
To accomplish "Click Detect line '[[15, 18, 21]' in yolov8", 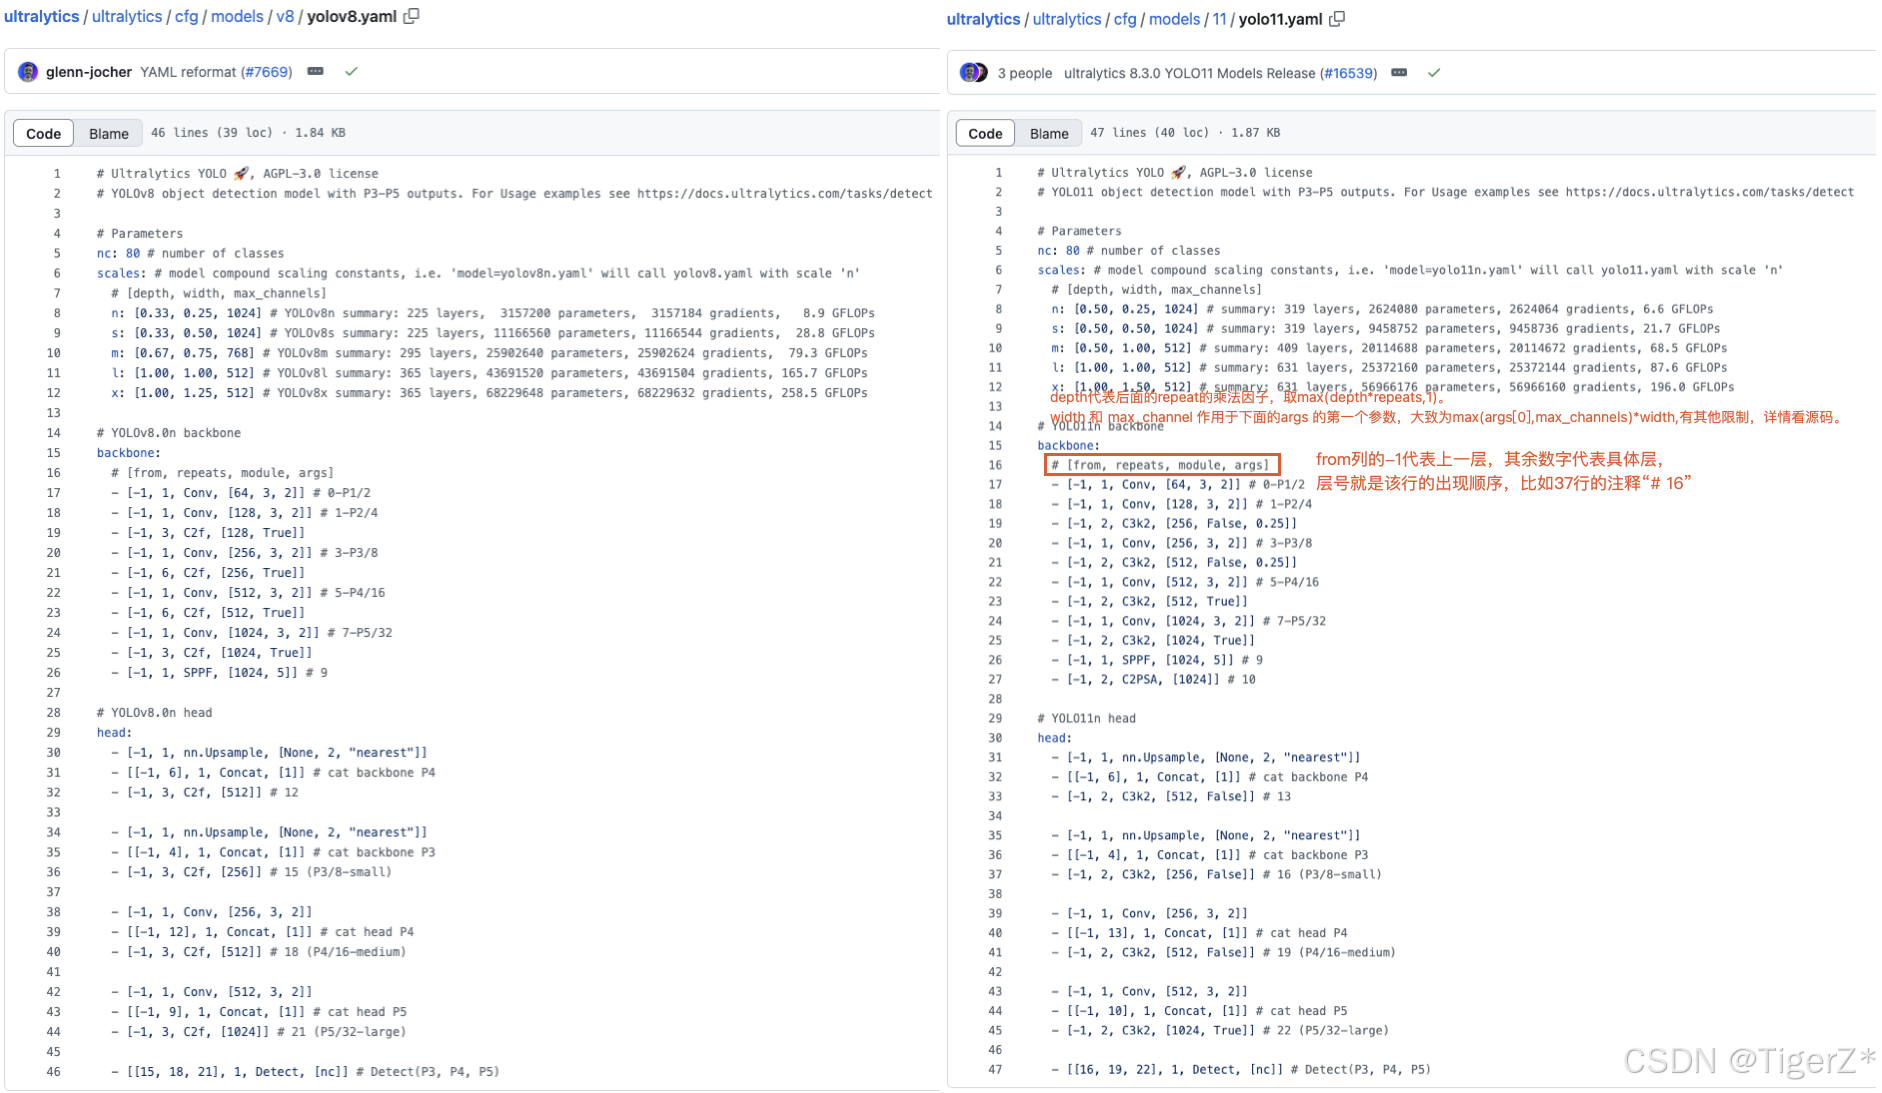I will coord(305,1072).
